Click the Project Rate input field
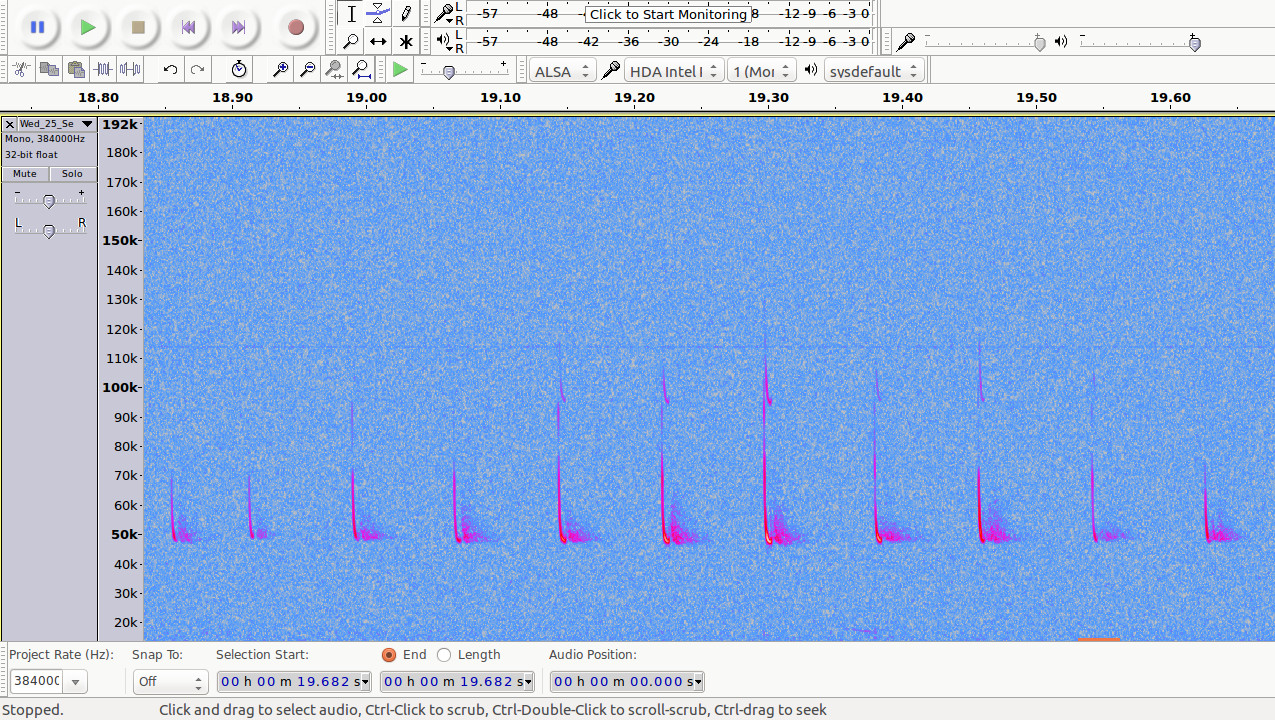This screenshot has height=720, width=1275. [x=36, y=682]
